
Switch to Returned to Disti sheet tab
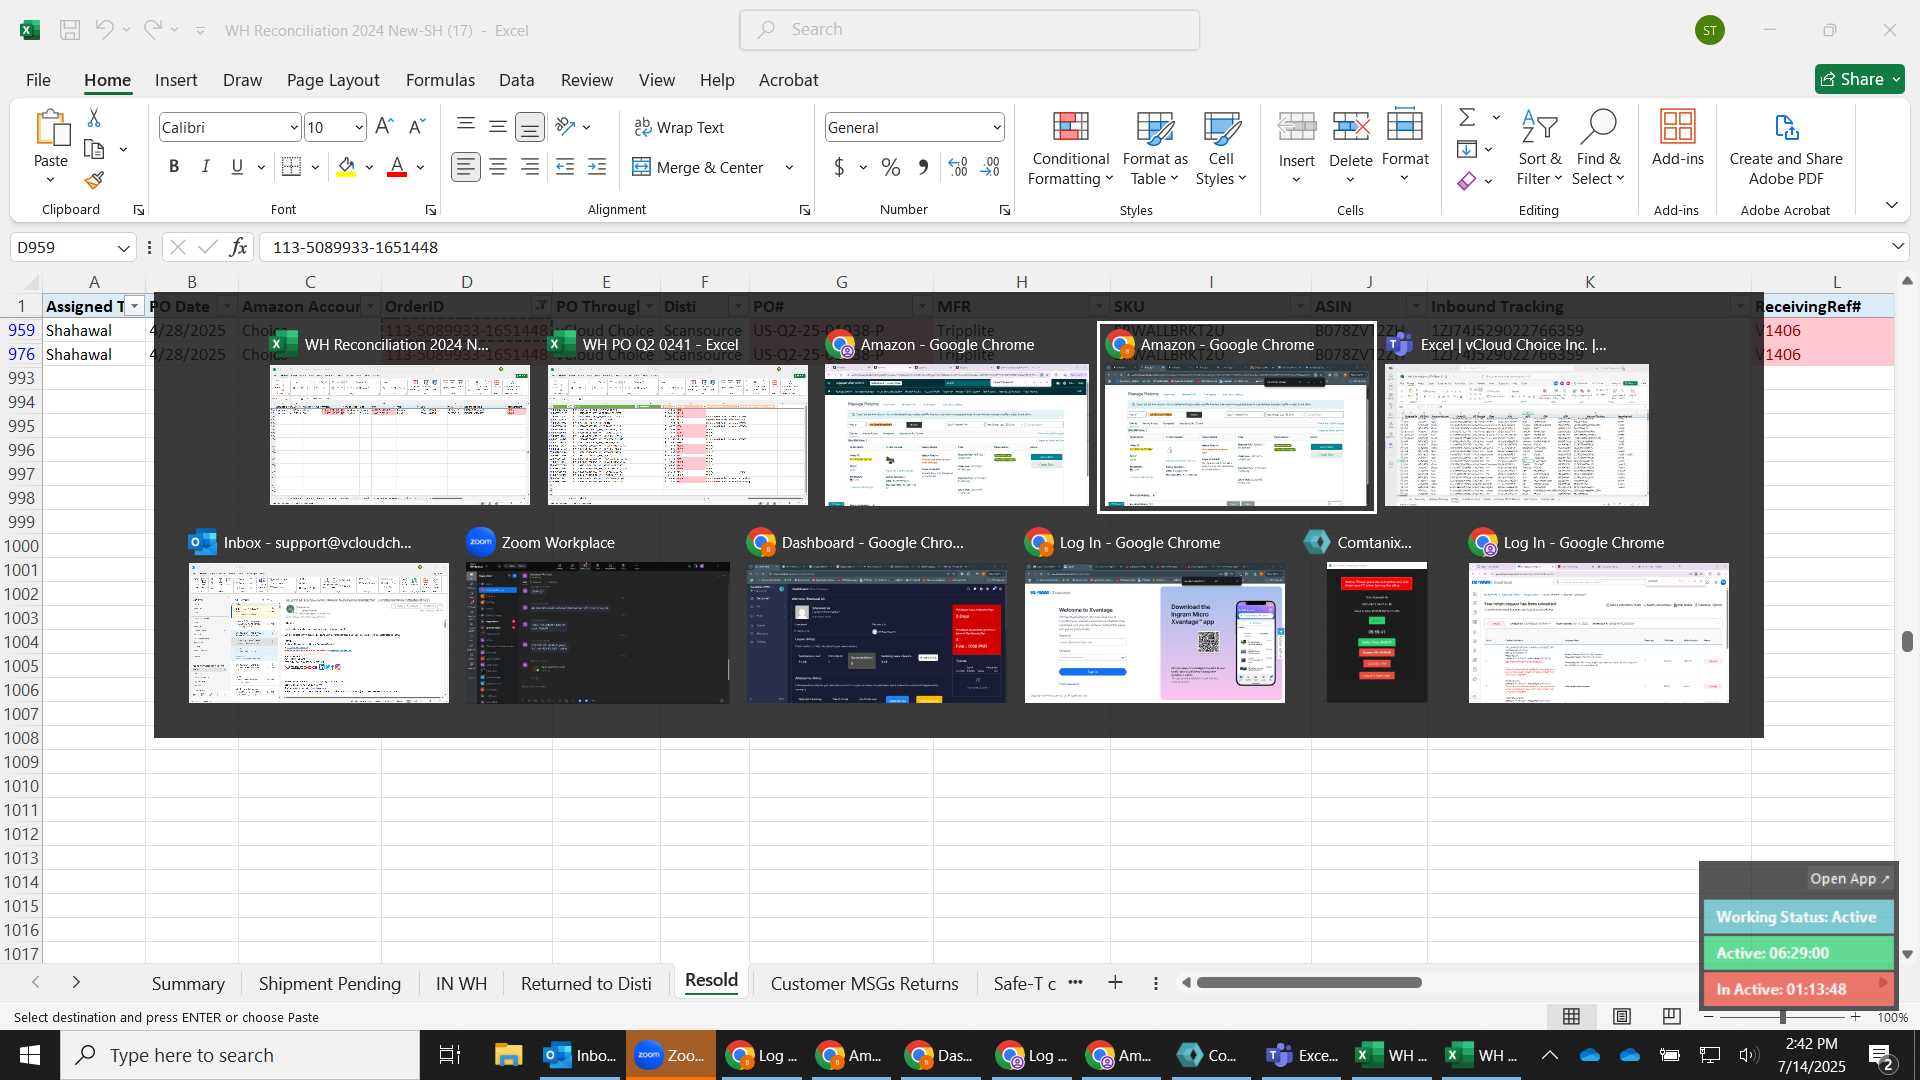tap(586, 983)
